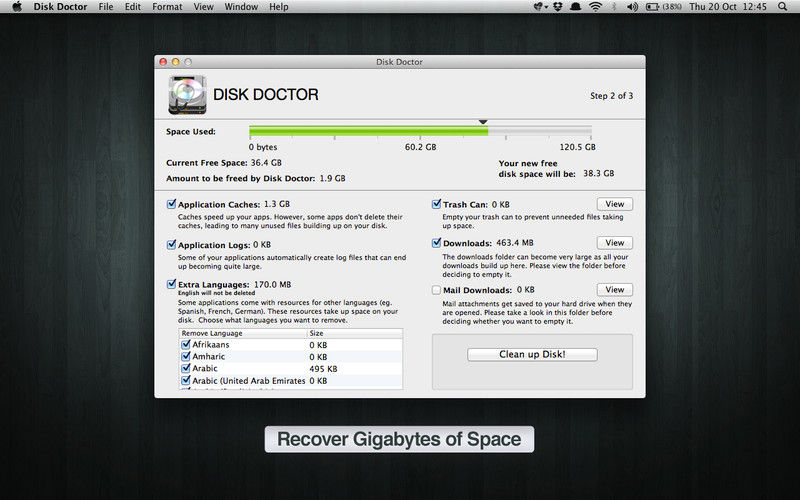This screenshot has height=500, width=800.
Task: Uncheck the Trash Can checkbox
Action: click(x=436, y=204)
